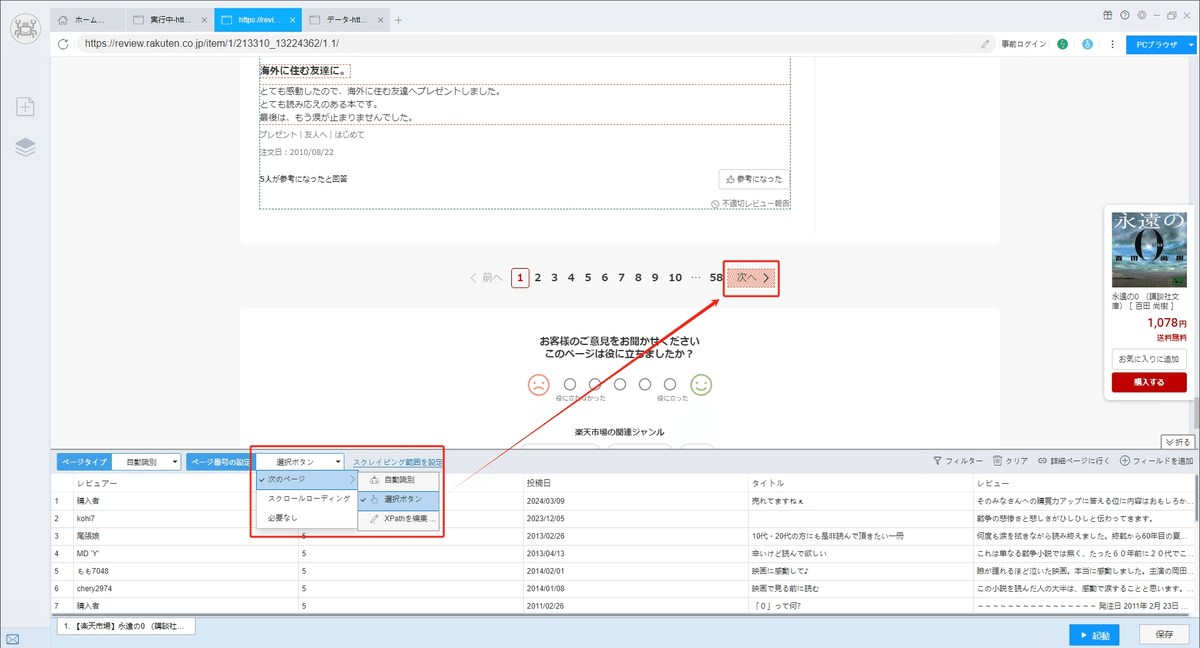Select the first rating radio circle
The image size is (1200, 648).
click(570, 383)
